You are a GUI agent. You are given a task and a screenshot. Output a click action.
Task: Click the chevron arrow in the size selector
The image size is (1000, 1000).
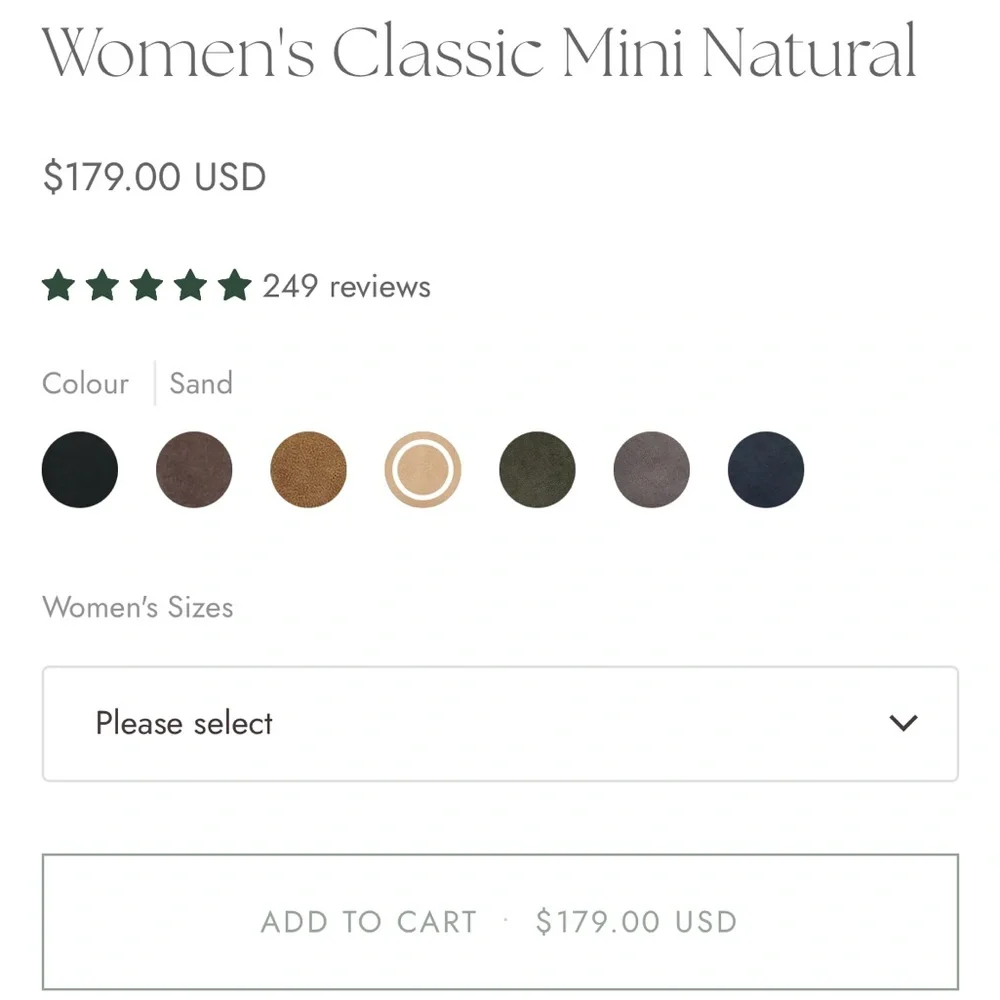[903, 723]
